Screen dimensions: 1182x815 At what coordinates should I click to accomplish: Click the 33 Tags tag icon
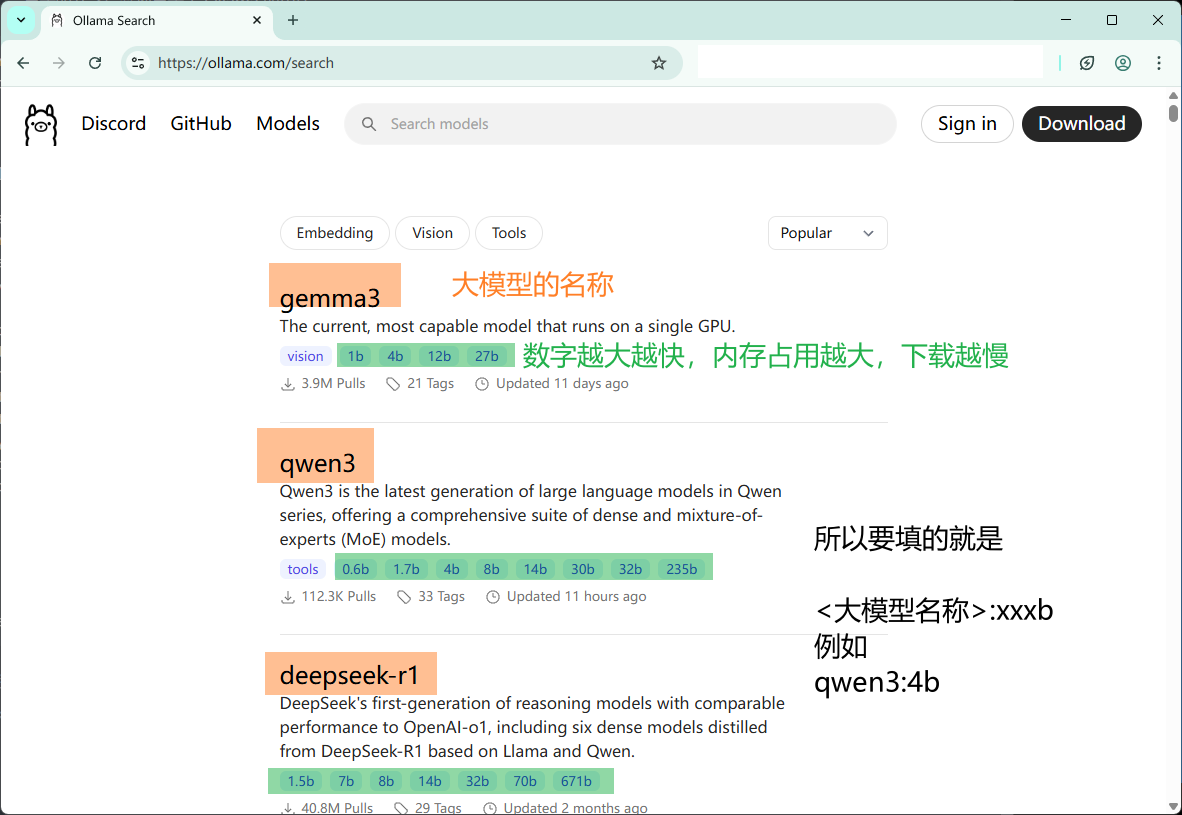click(x=404, y=596)
